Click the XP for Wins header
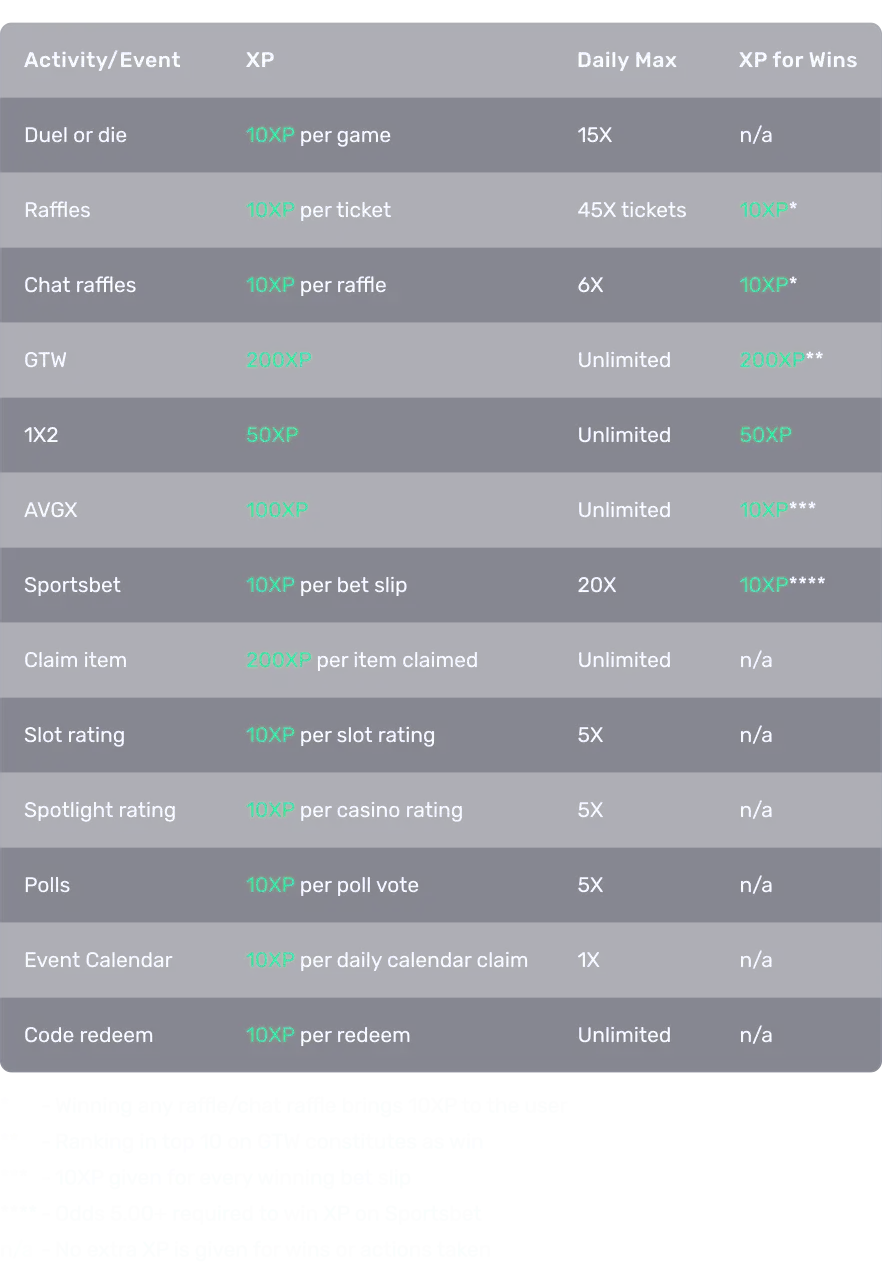This screenshot has height=1287, width=882. click(798, 60)
